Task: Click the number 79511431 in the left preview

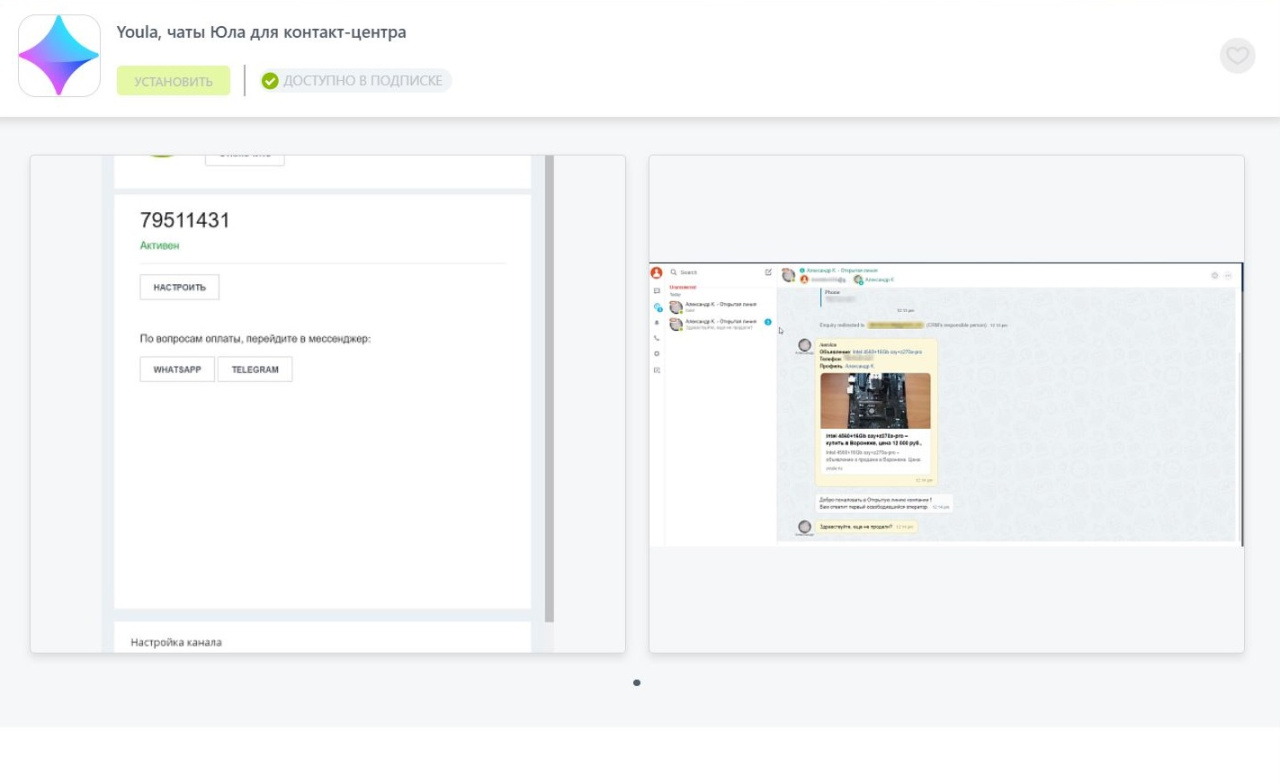Action: [185, 221]
